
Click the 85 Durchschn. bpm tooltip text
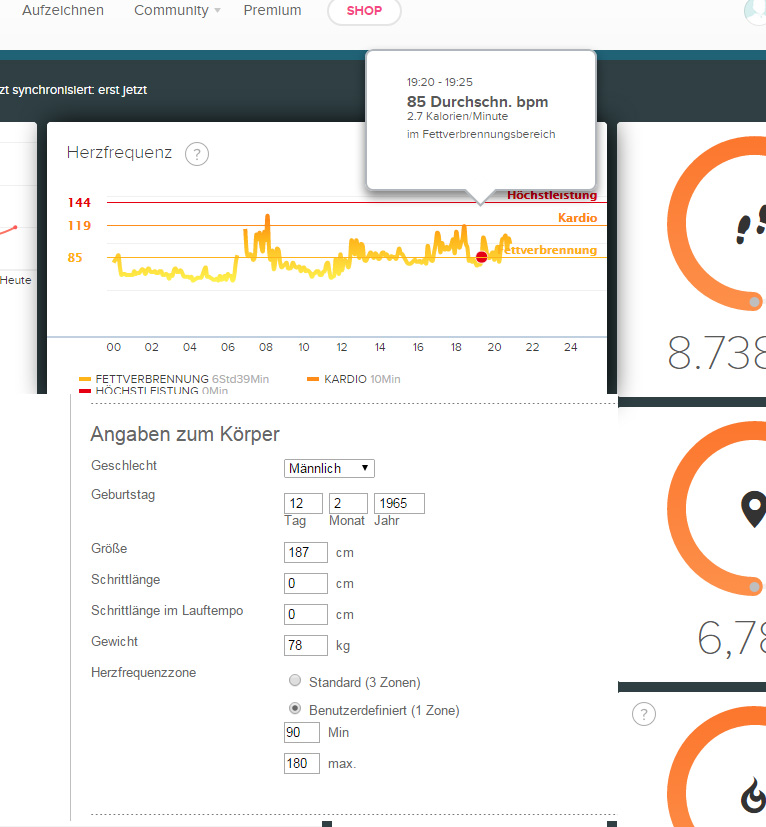pyautogui.click(x=477, y=102)
